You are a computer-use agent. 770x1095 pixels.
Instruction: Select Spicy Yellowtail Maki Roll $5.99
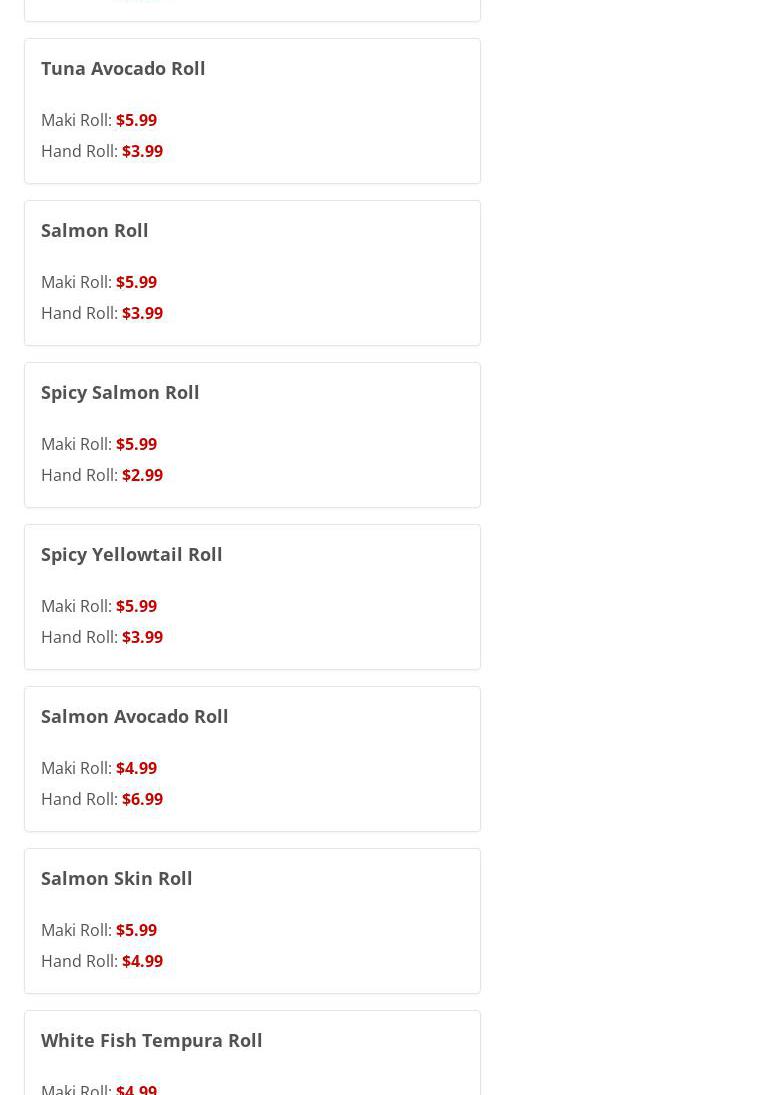(x=136, y=606)
